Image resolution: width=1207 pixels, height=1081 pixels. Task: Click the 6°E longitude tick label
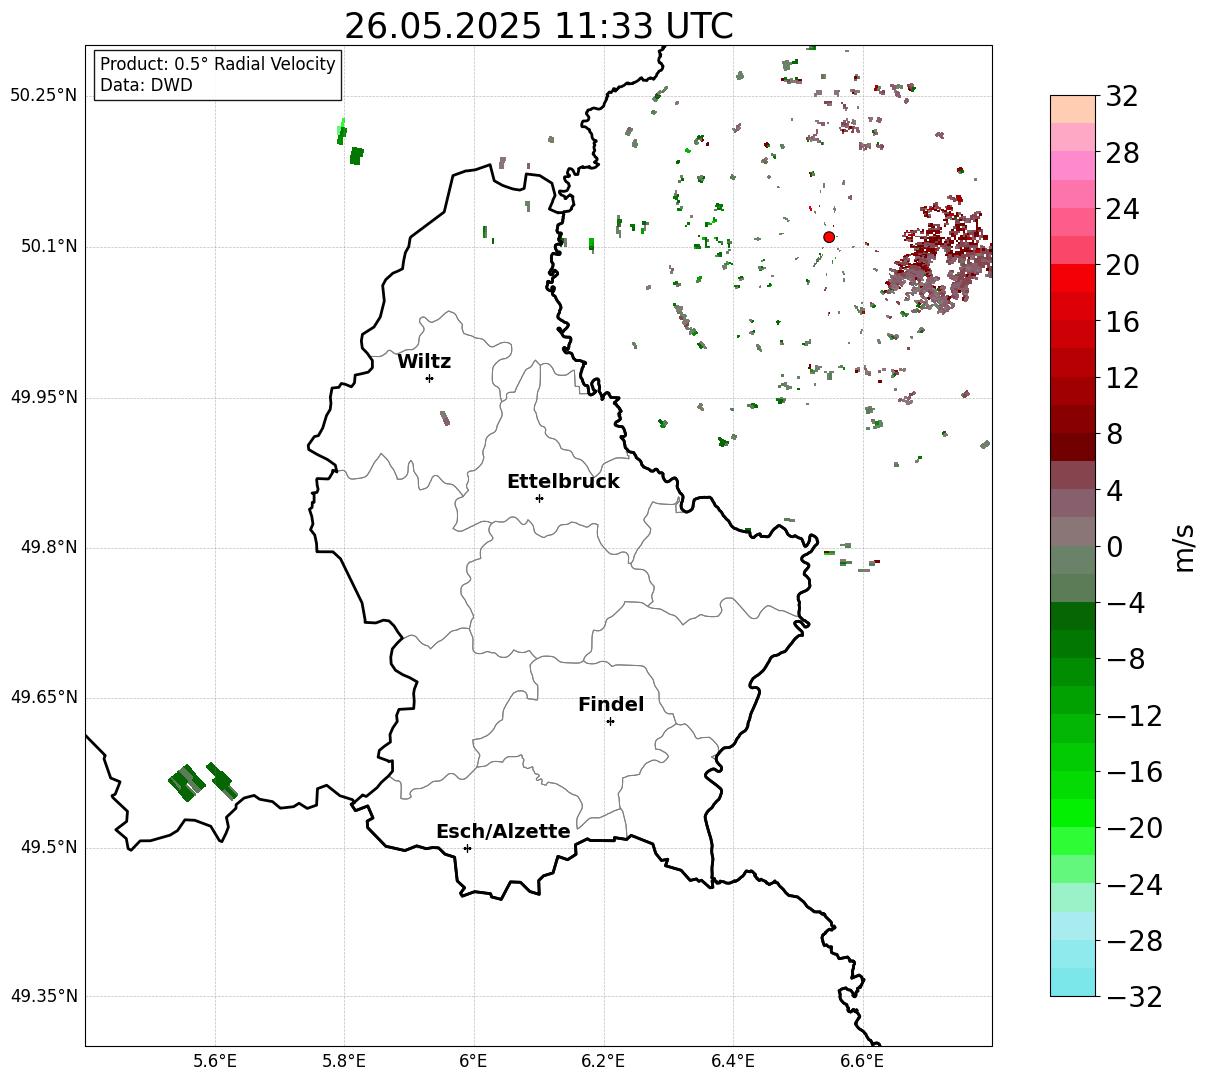[x=474, y=1061]
